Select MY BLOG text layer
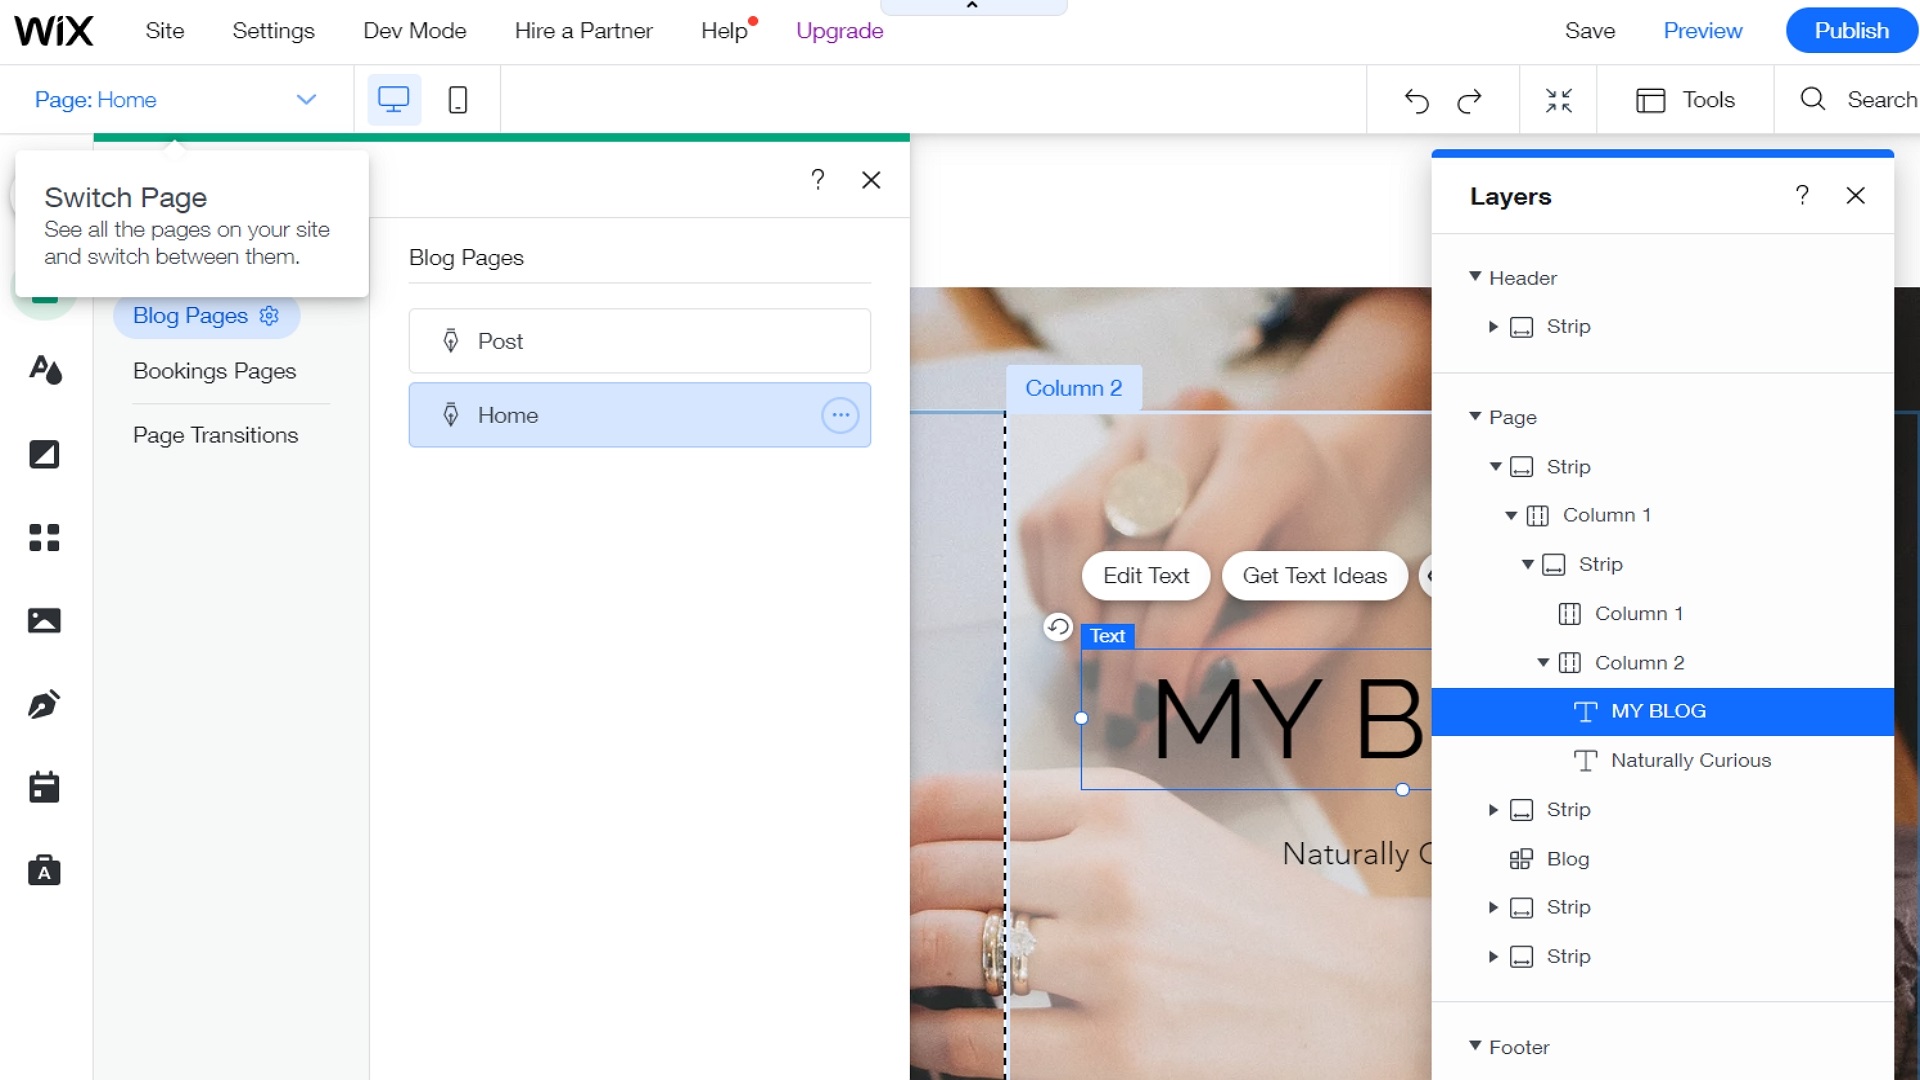The width and height of the screenshot is (1920, 1080). click(1662, 711)
